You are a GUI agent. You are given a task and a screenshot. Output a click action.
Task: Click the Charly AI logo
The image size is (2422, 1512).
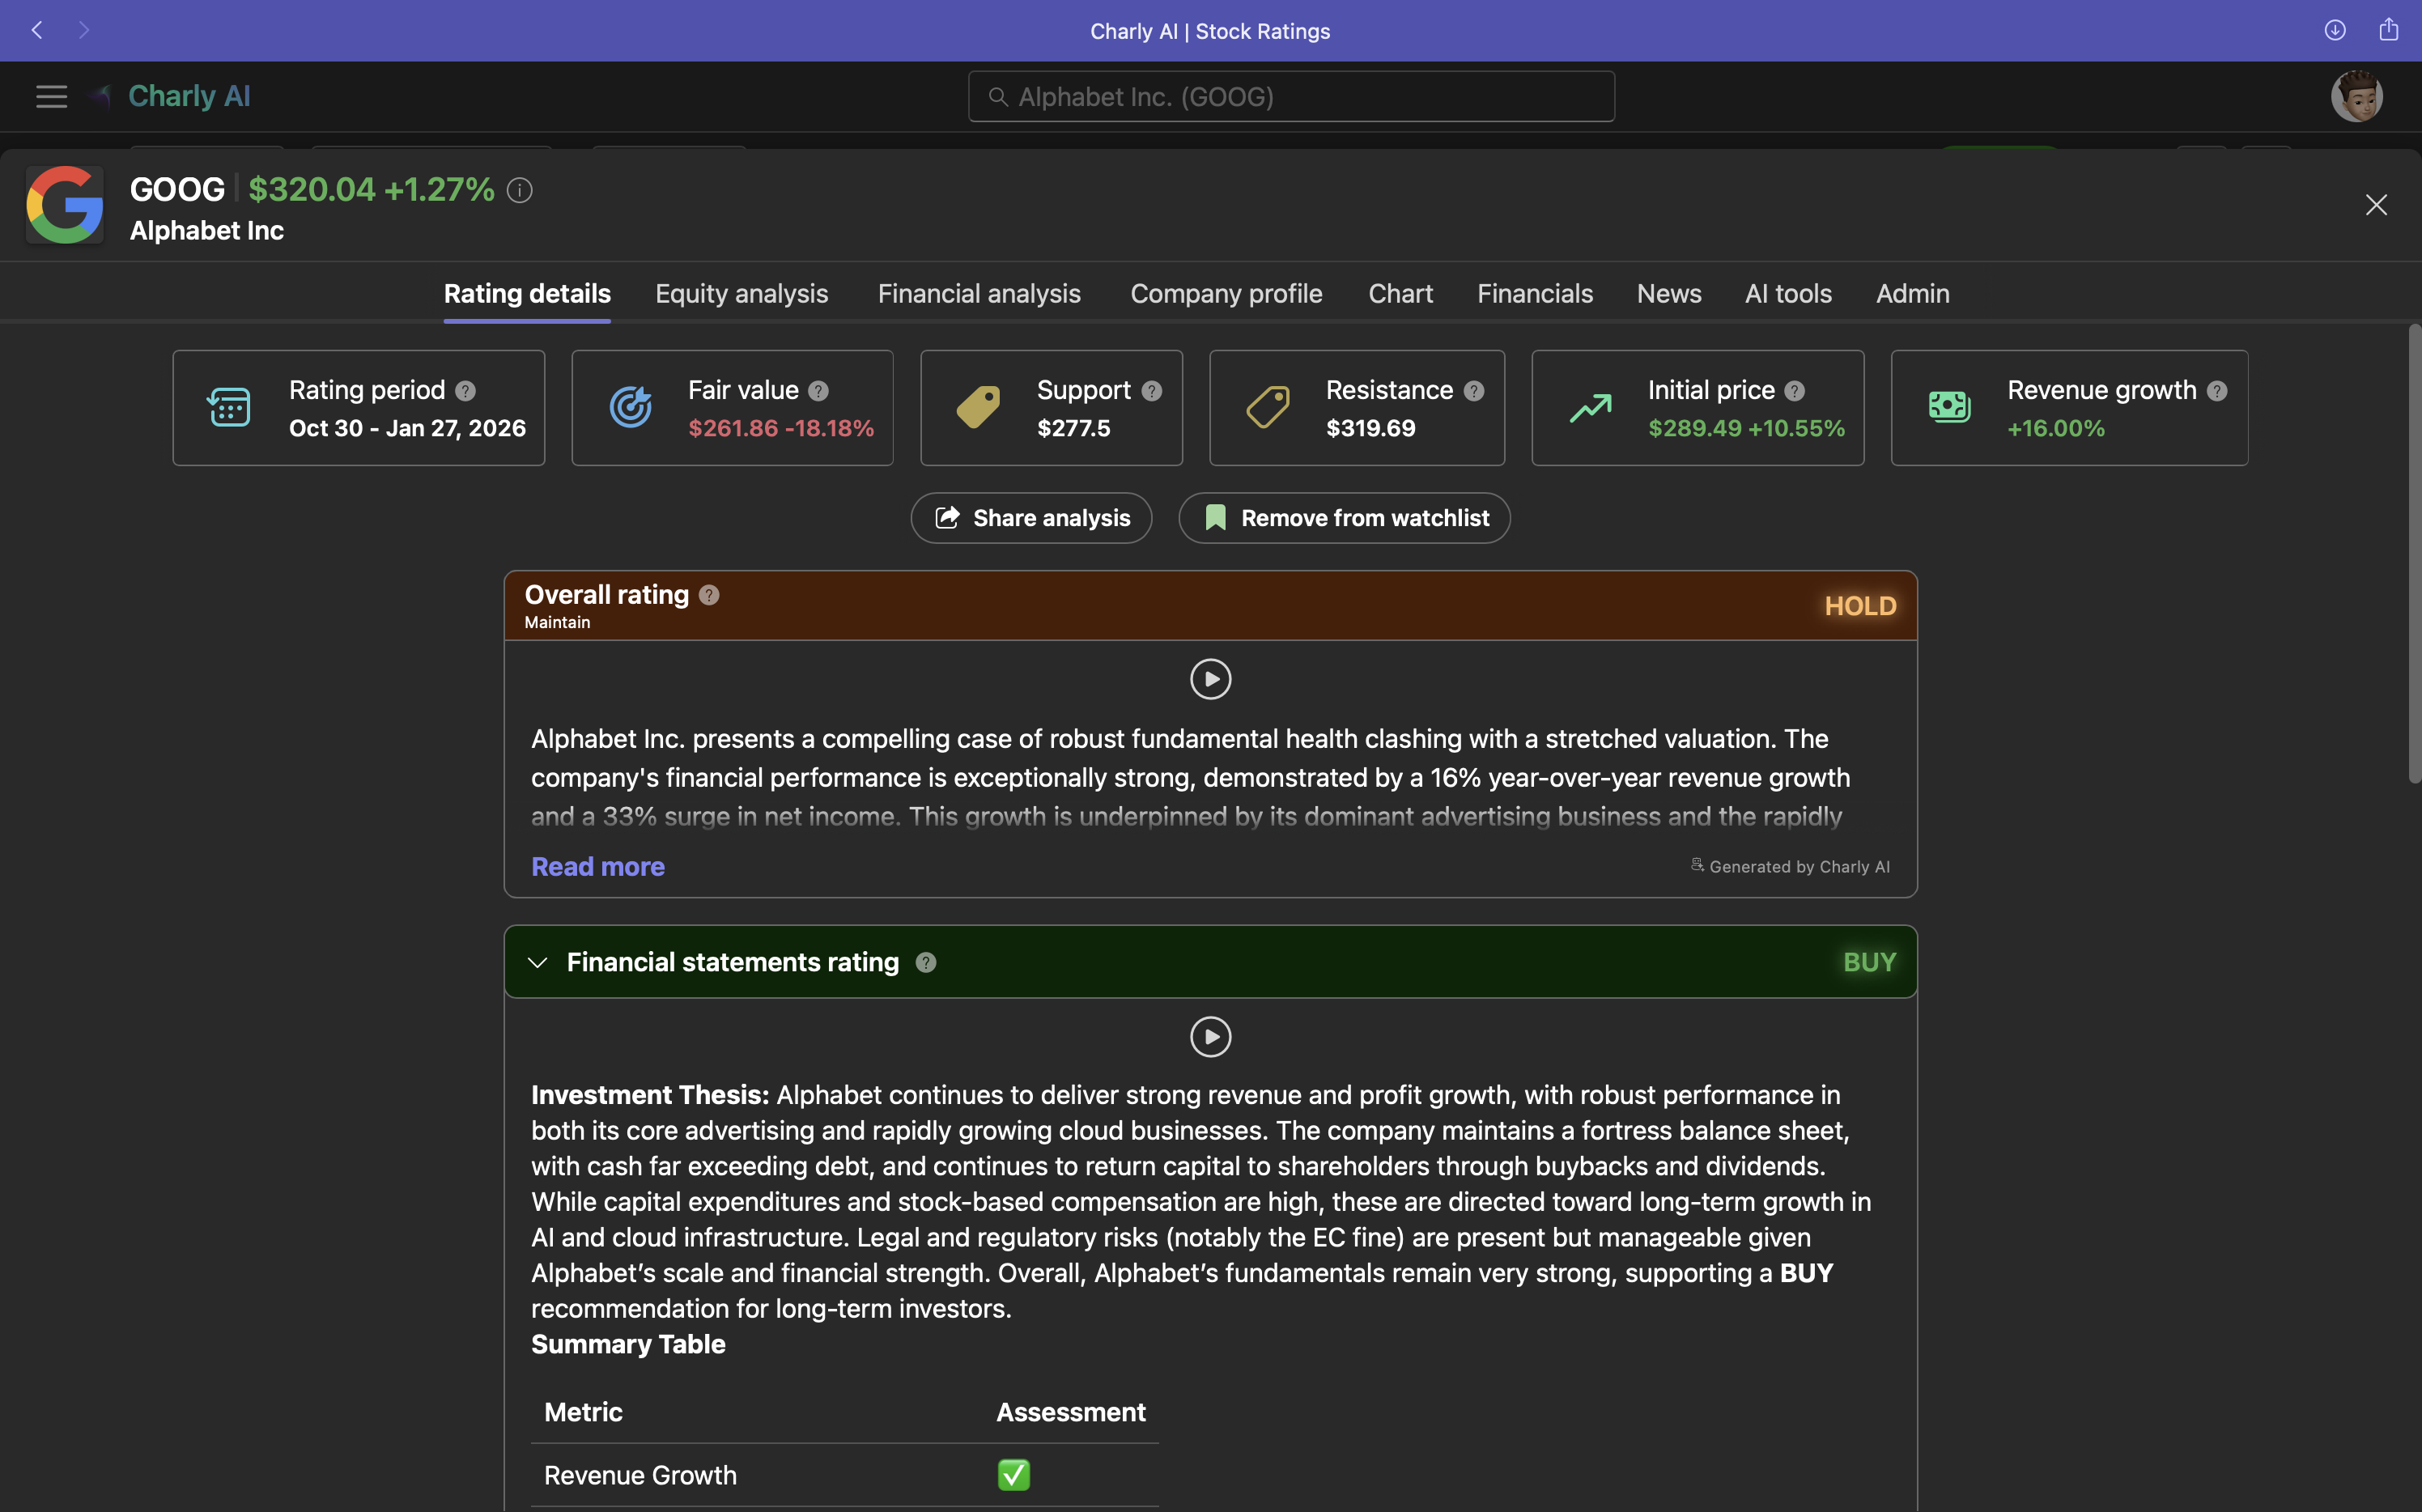172,95
